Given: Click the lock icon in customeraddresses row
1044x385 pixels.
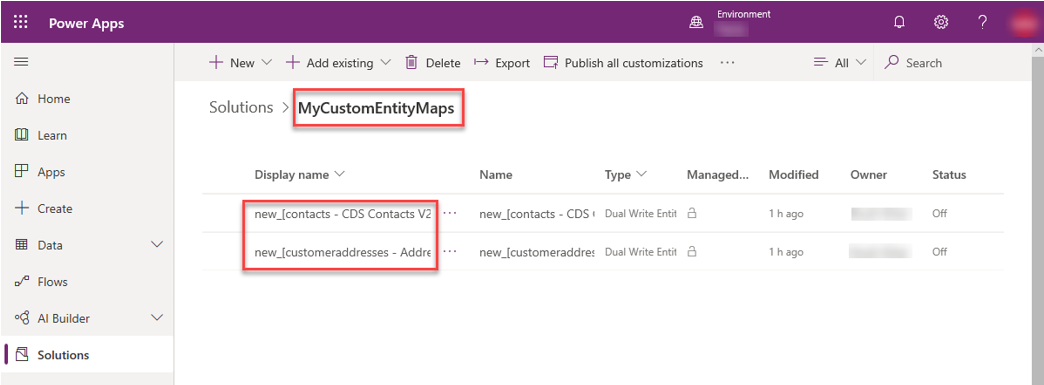Looking at the screenshot, I should point(692,252).
